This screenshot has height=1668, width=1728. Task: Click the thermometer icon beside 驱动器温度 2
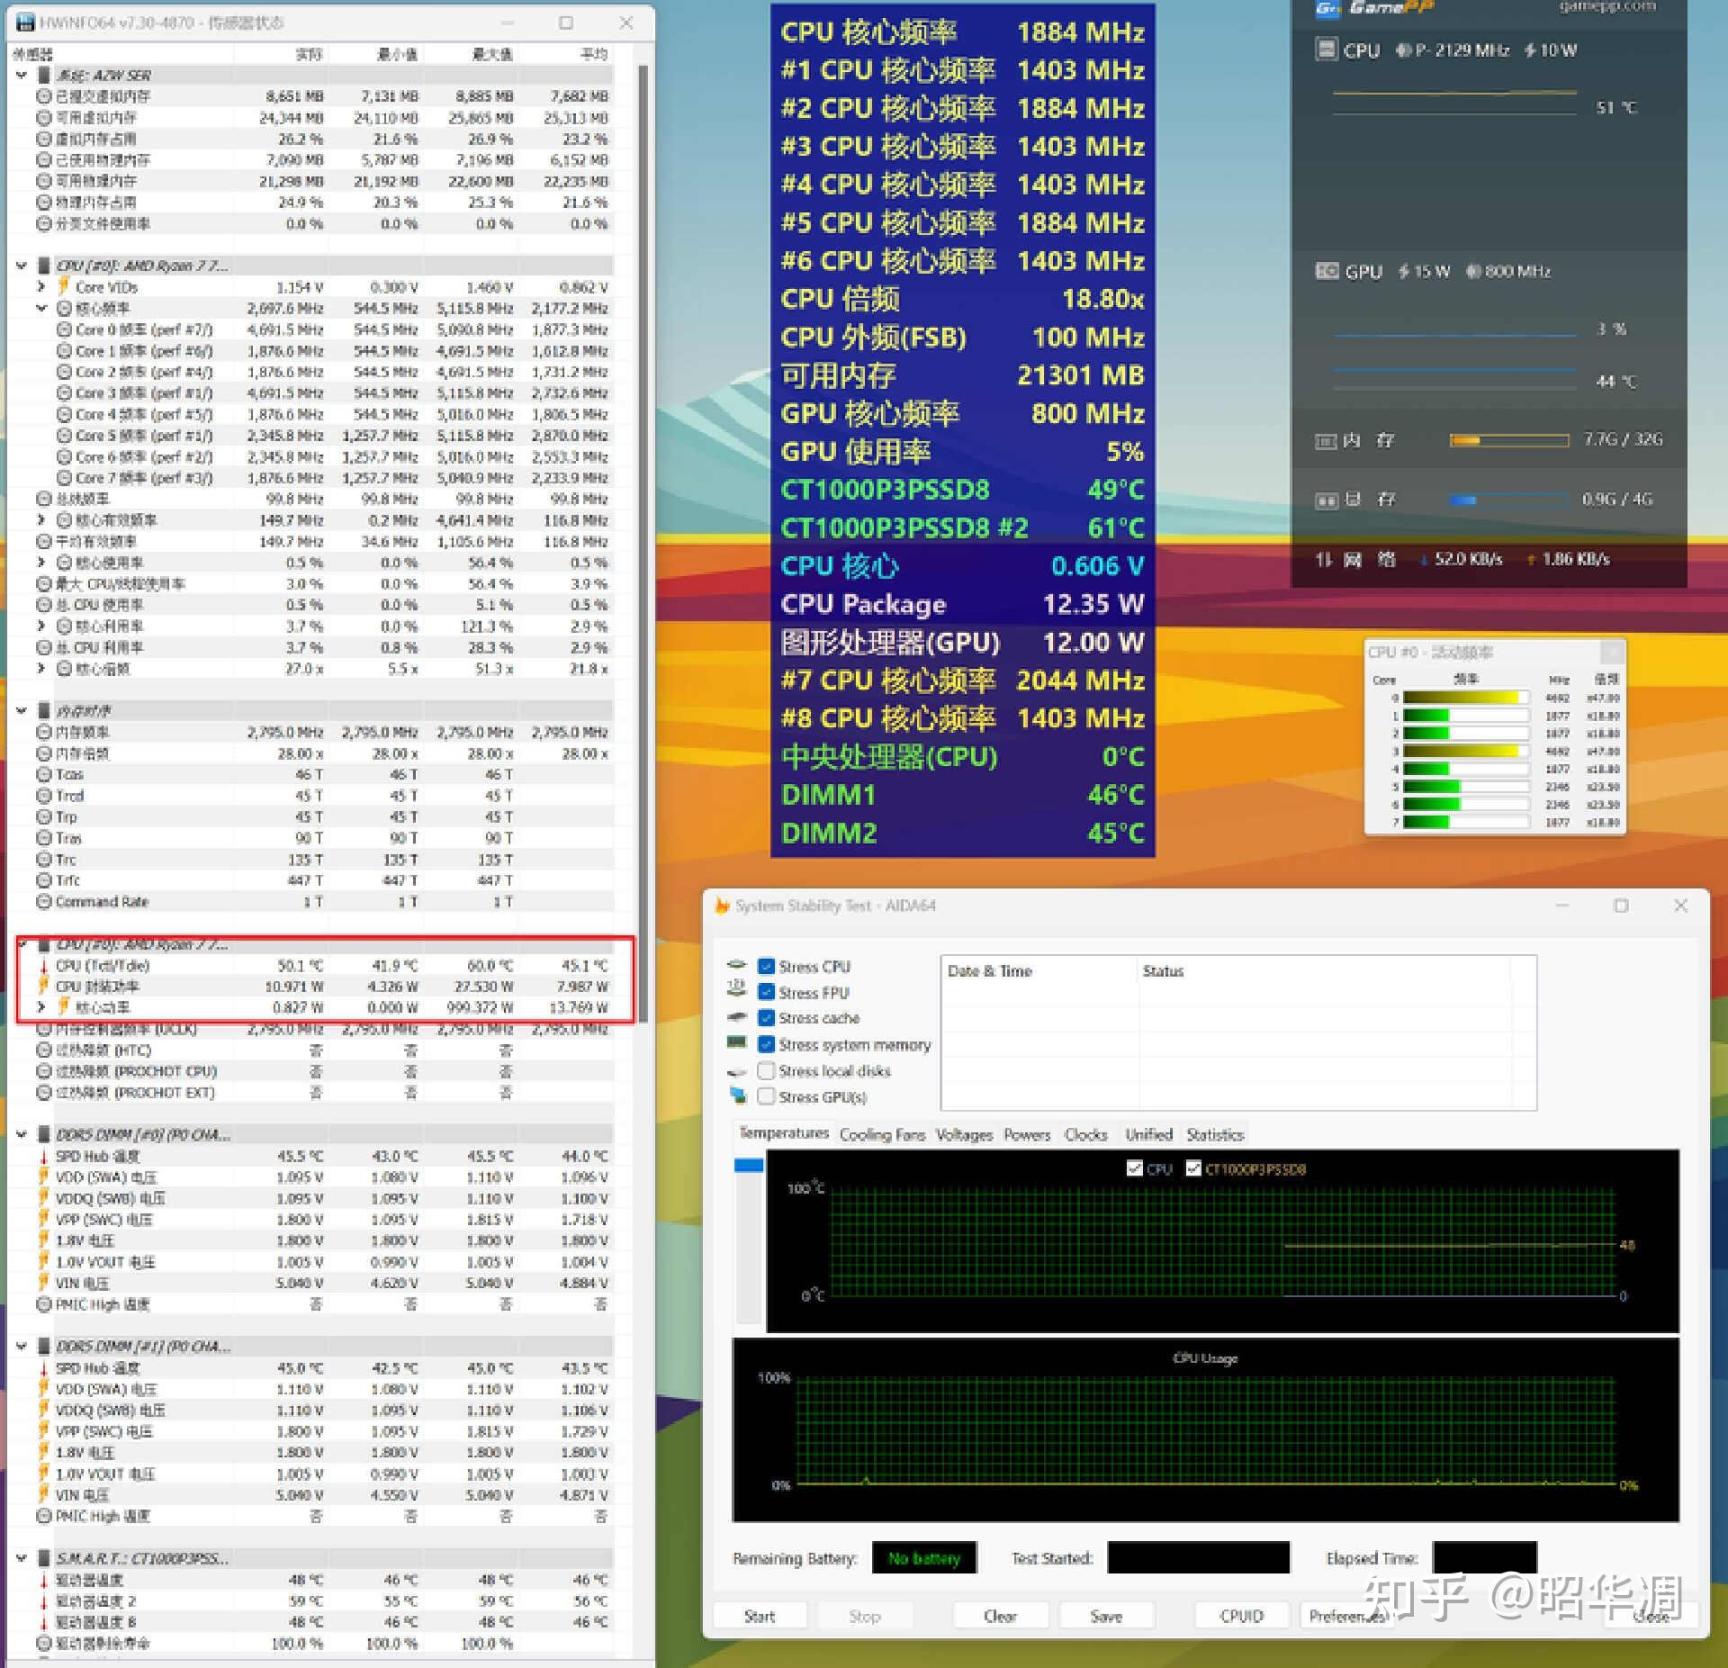pos(44,1601)
